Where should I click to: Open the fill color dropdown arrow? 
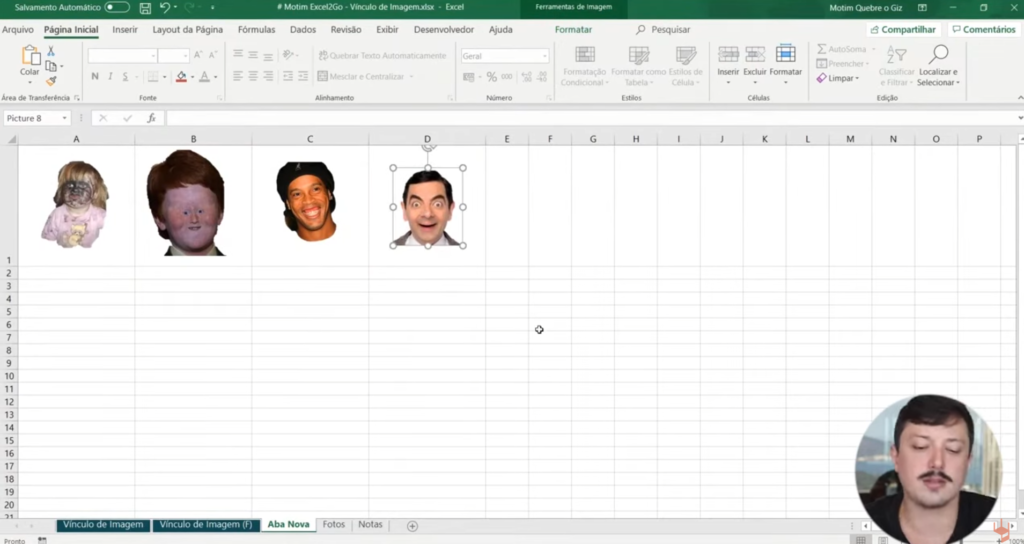193,77
